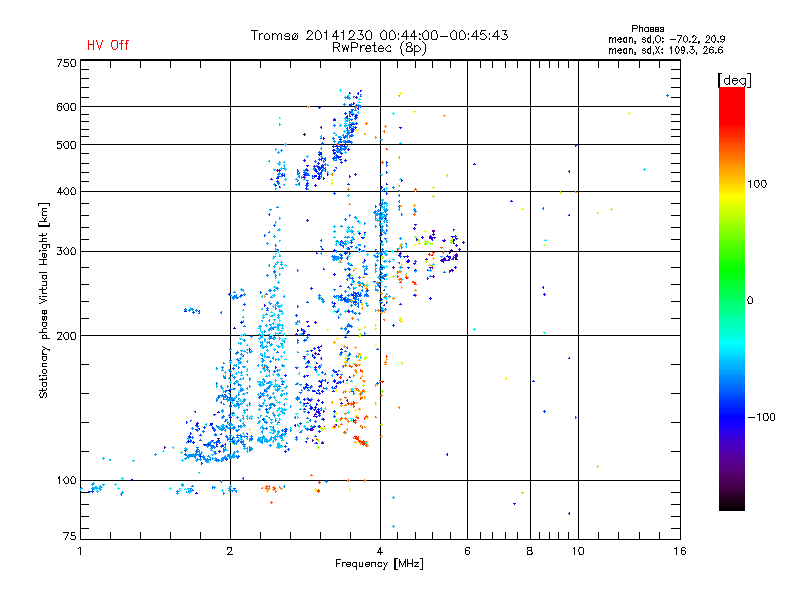
Task: Click the x-axis tick '8'
Action: pos(530,551)
